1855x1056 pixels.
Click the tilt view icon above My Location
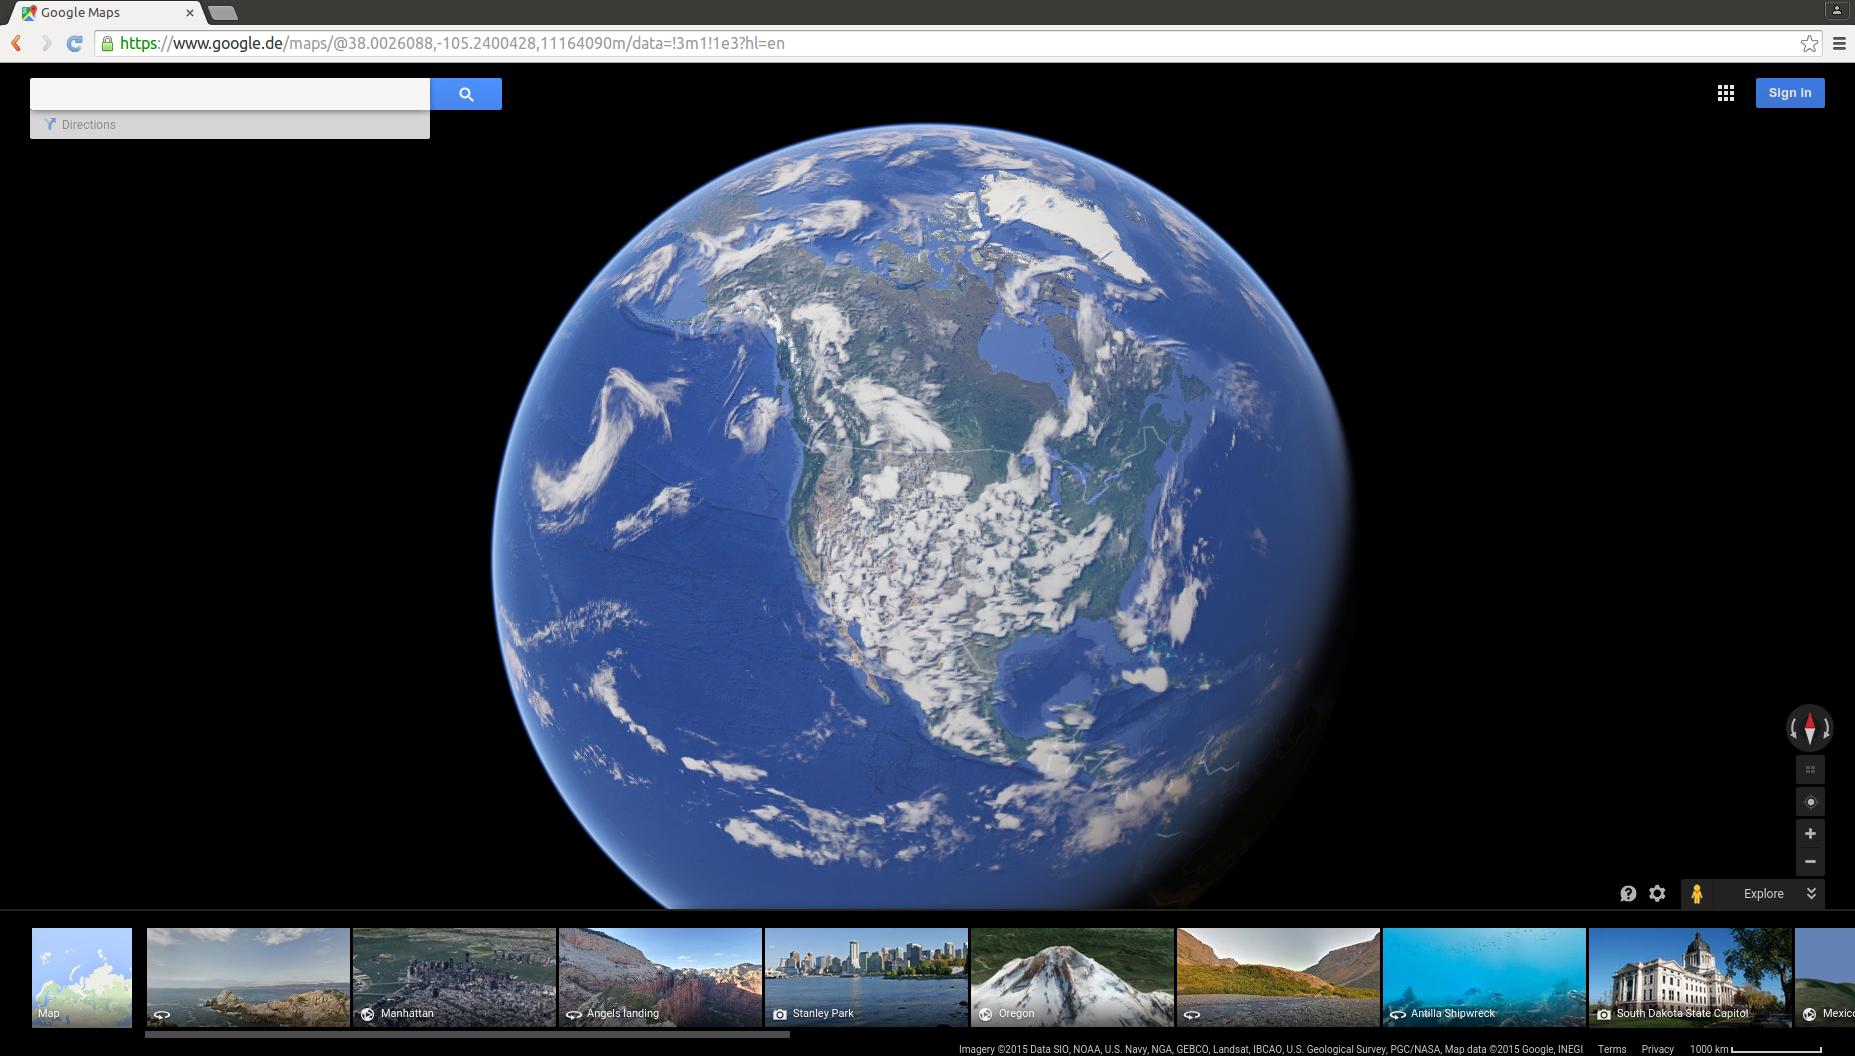tap(1809, 769)
